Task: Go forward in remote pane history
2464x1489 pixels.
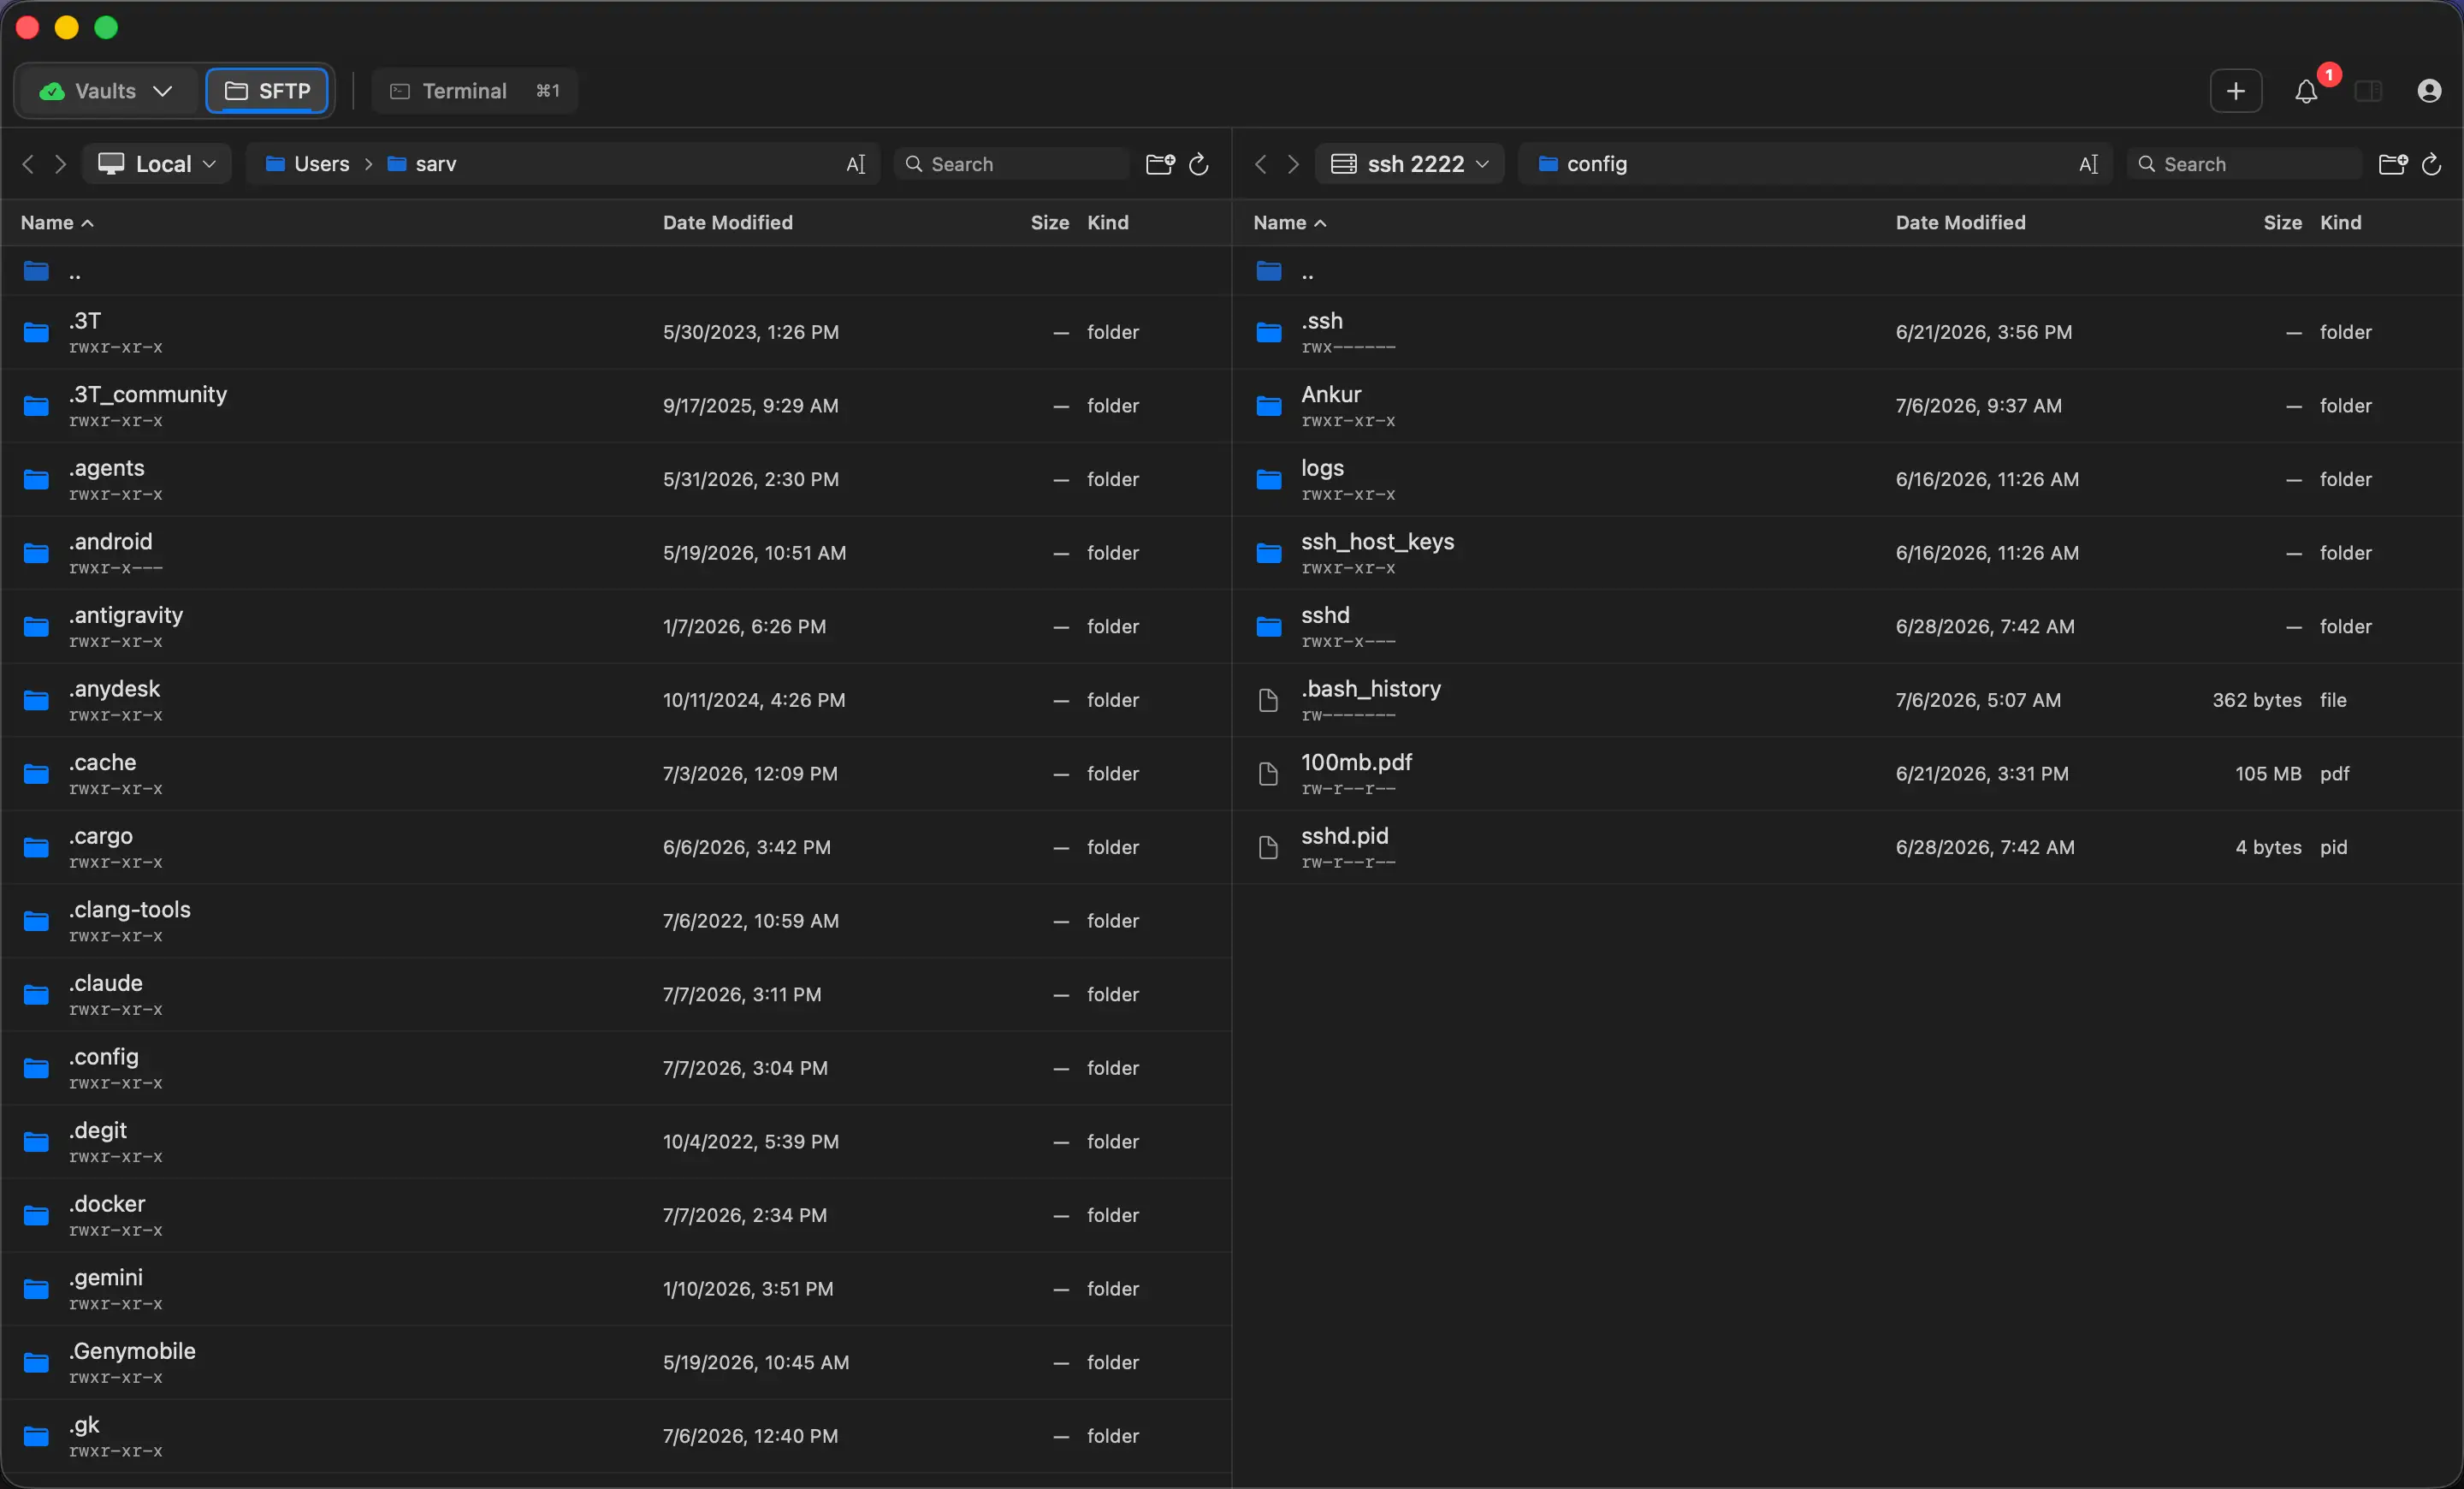Action: [x=1293, y=164]
